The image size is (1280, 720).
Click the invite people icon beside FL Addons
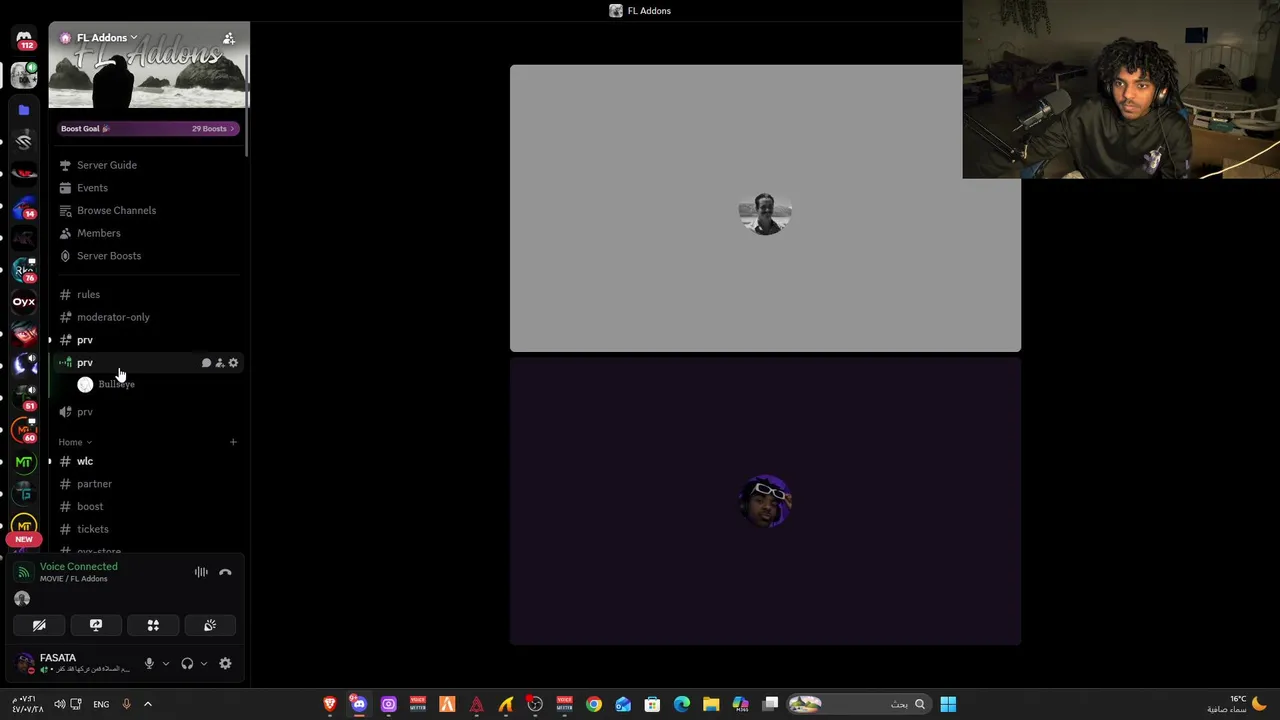point(229,38)
